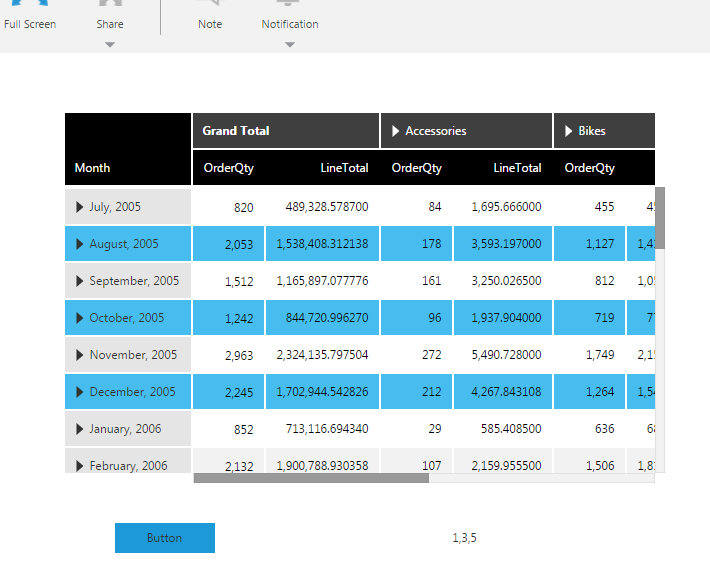Viewport: 710px width, 579px height.
Task: Open dropdown arrow below Notification
Action: [x=289, y=44]
